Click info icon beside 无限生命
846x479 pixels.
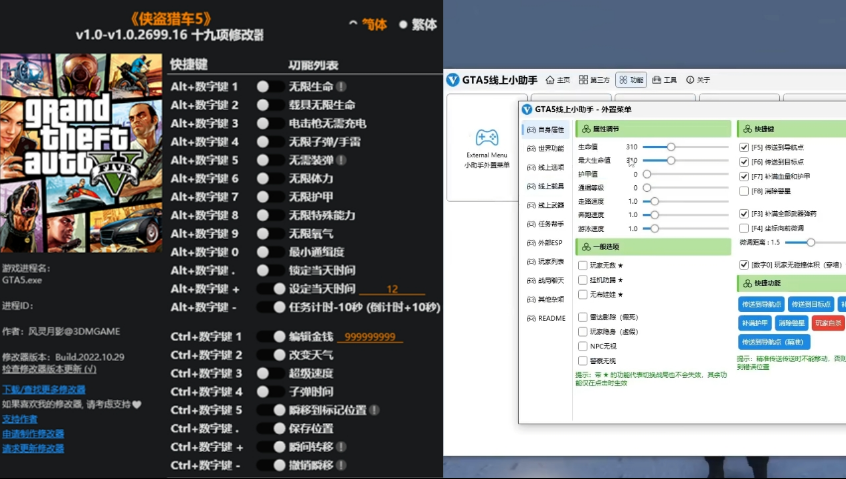341,86
